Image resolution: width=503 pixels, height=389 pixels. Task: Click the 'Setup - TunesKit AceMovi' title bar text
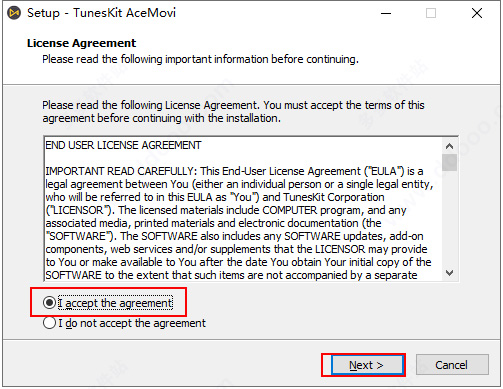[x=101, y=13]
